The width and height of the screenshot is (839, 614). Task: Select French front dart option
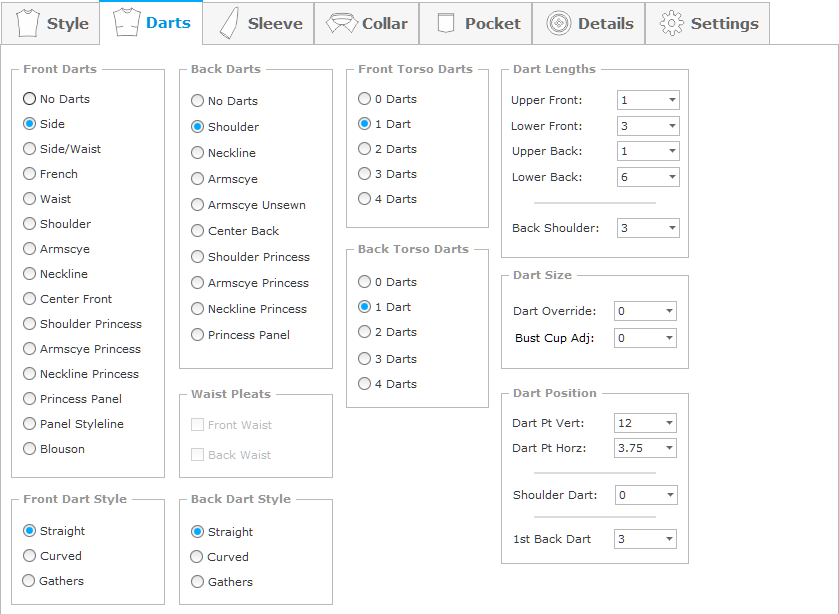(x=30, y=174)
